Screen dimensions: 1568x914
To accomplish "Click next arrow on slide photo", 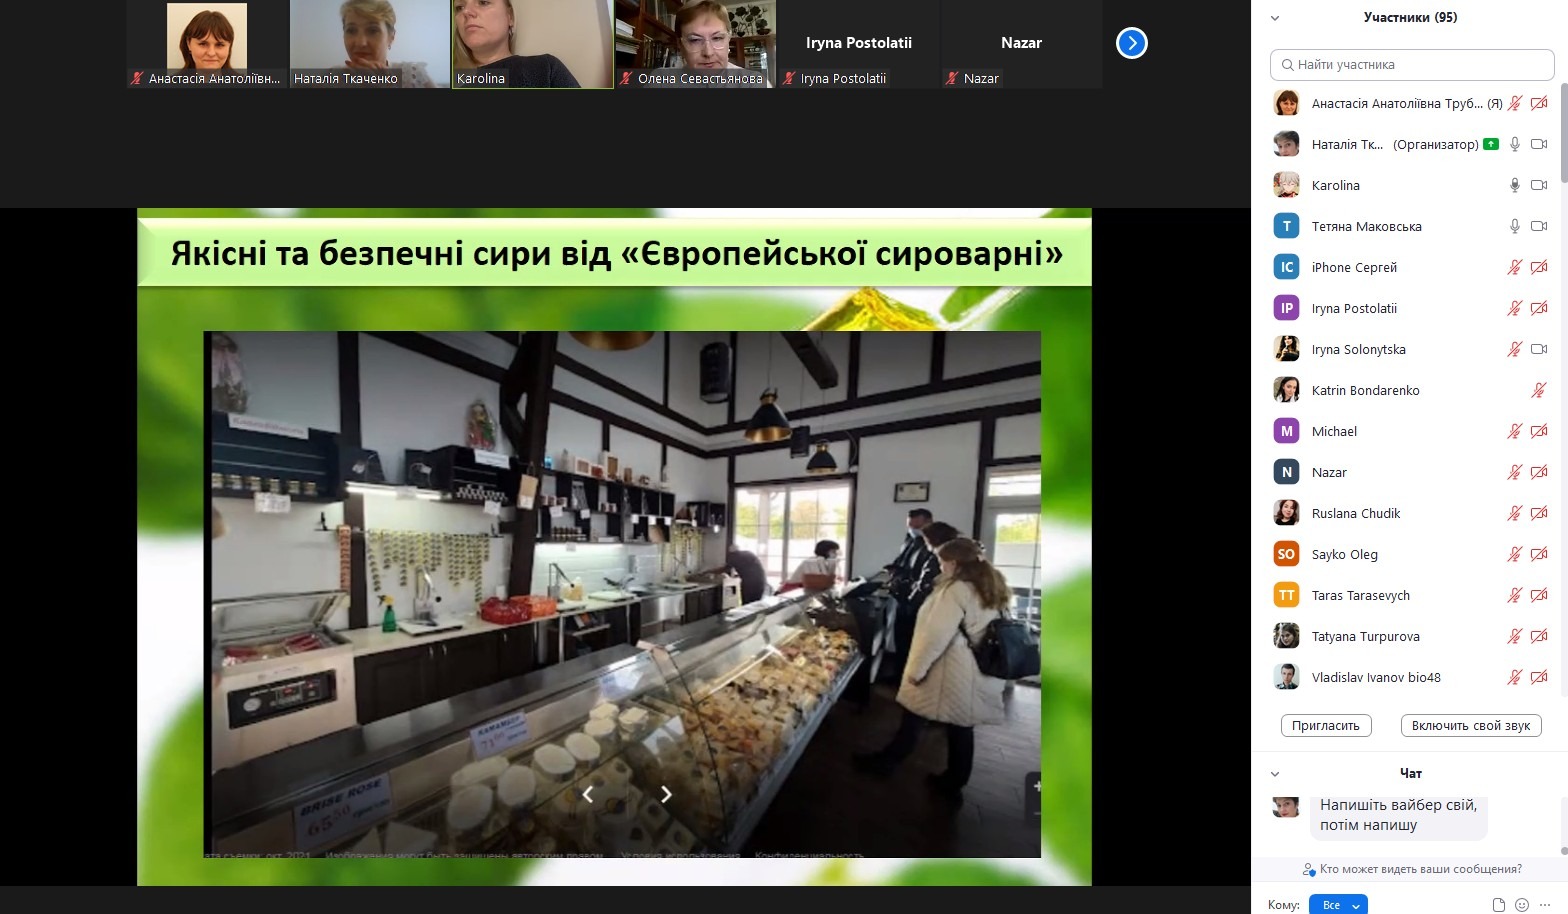I will 666,794.
